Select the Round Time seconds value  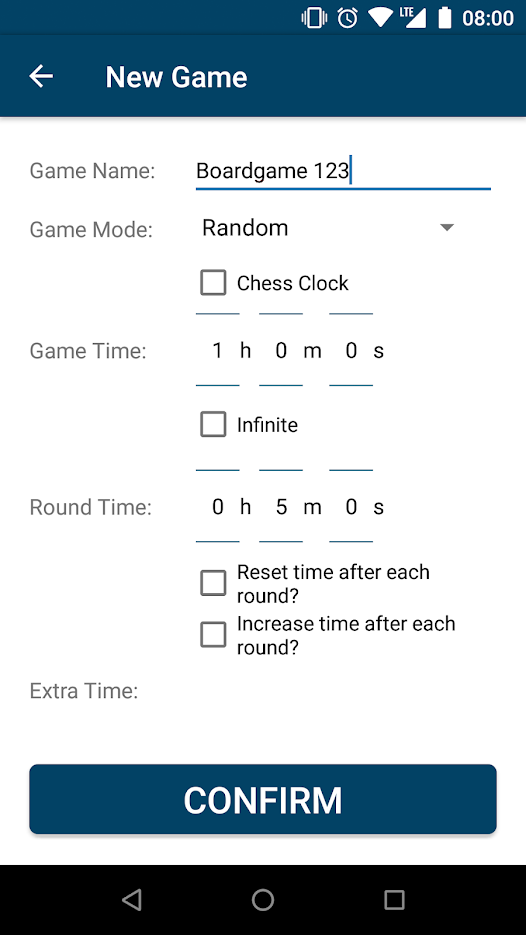coord(351,507)
